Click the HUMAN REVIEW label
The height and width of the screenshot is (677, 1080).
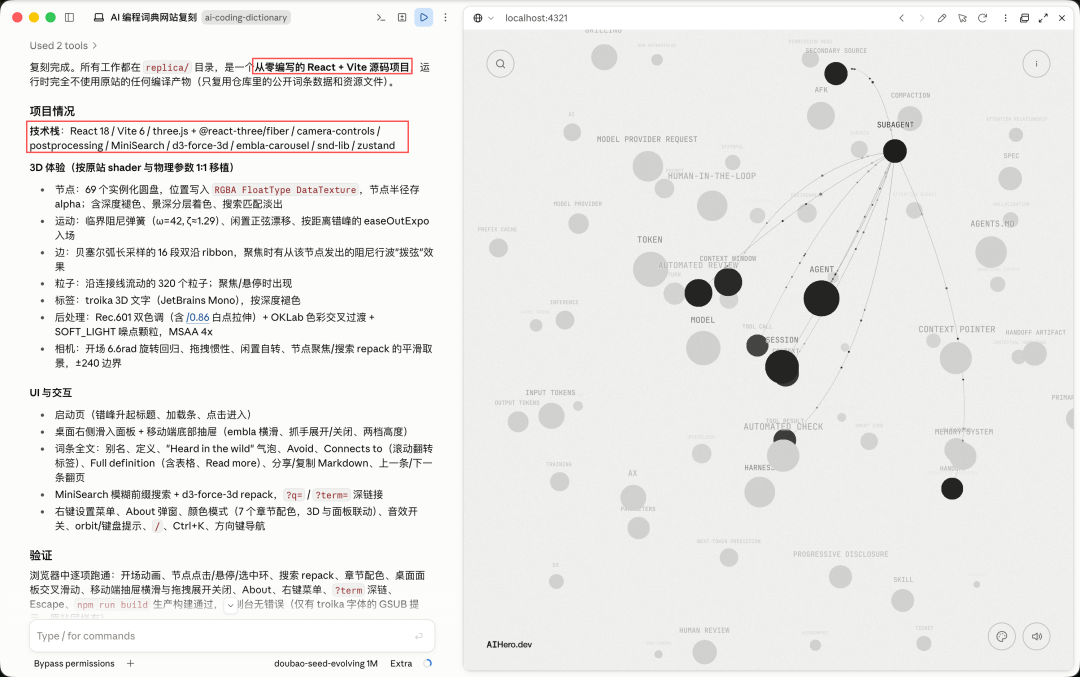(x=704, y=630)
